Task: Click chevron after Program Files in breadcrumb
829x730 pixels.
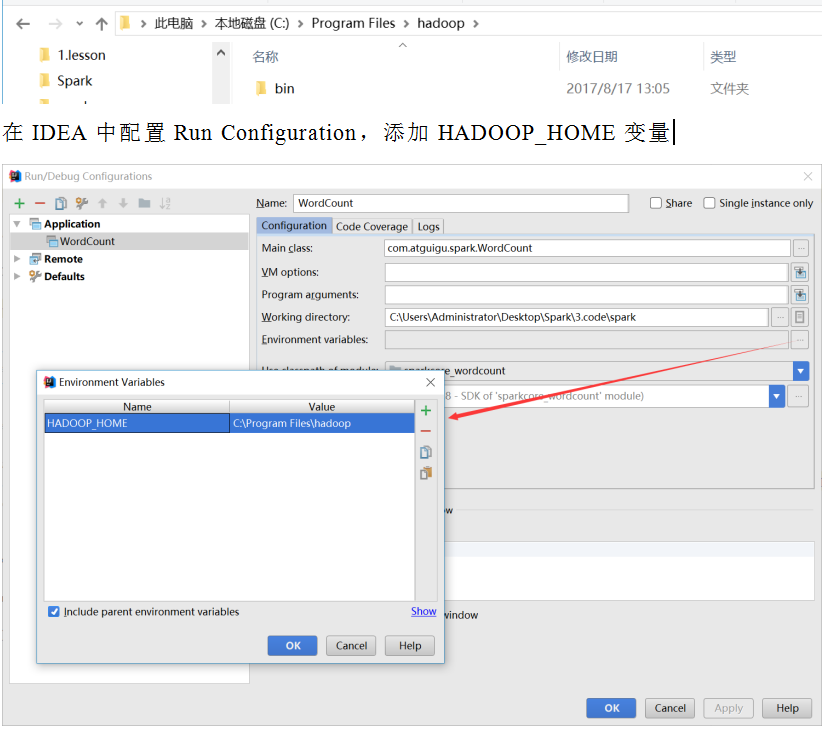Action: [x=406, y=24]
